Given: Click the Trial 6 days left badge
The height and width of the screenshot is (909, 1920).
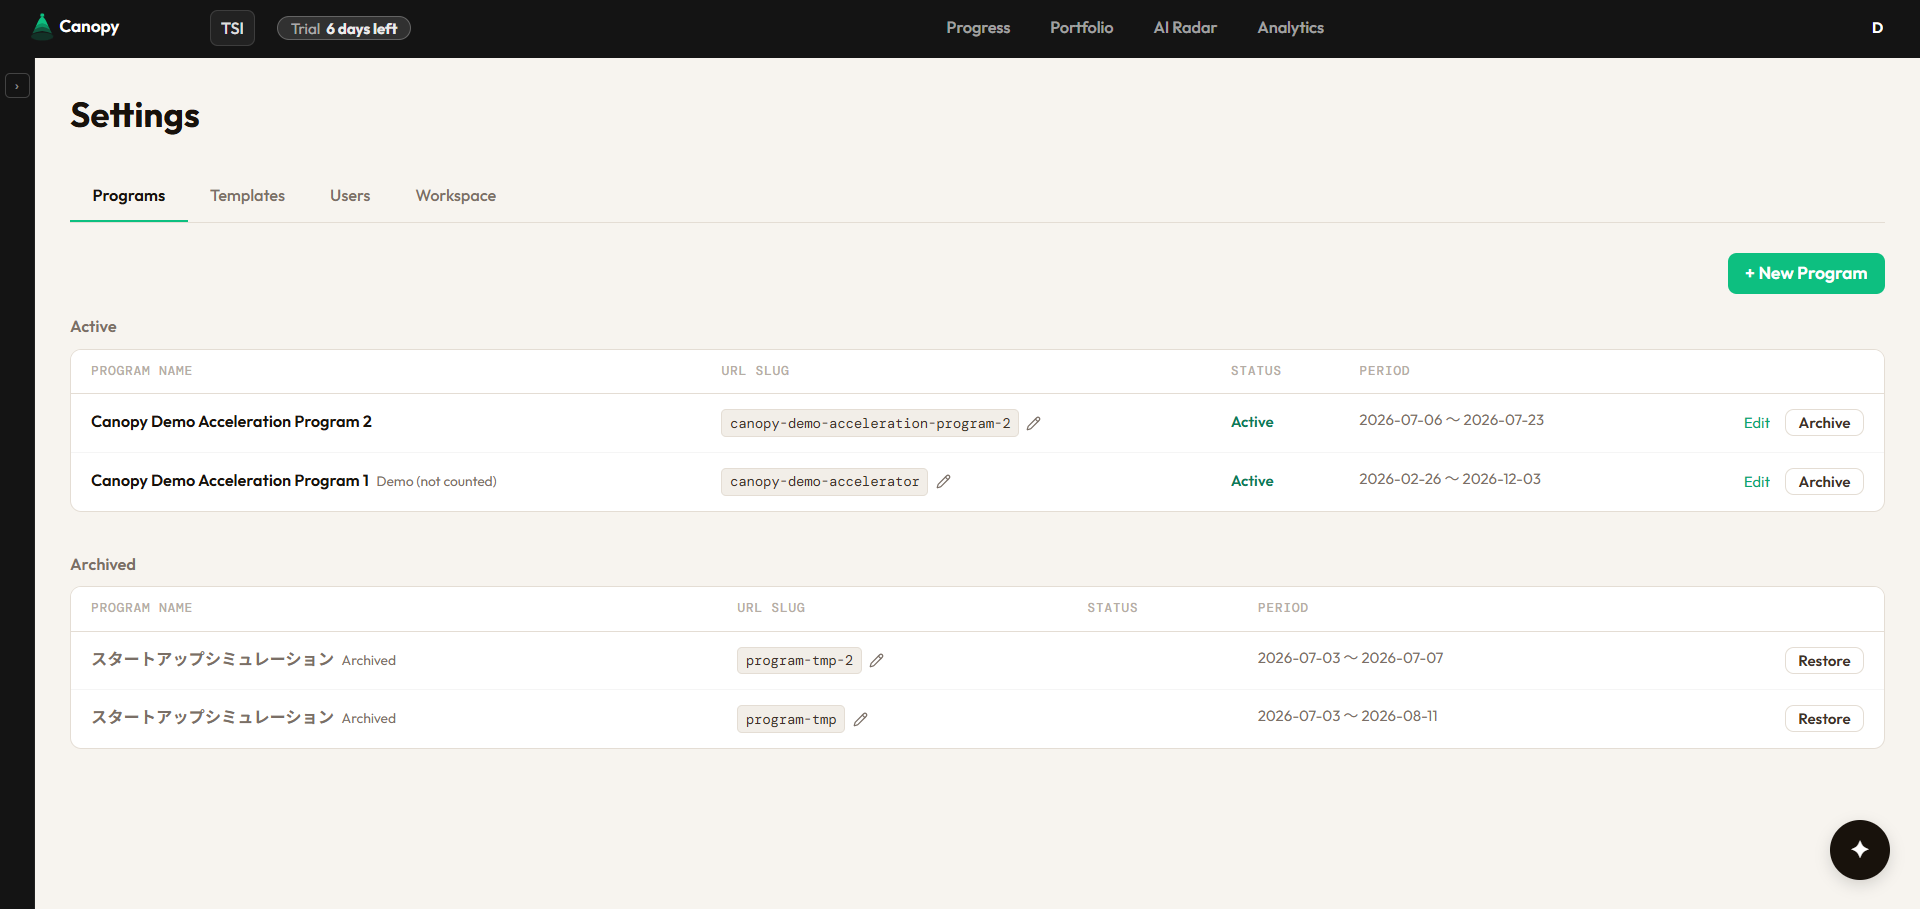Looking at the screenshot, I should point(344,29).
